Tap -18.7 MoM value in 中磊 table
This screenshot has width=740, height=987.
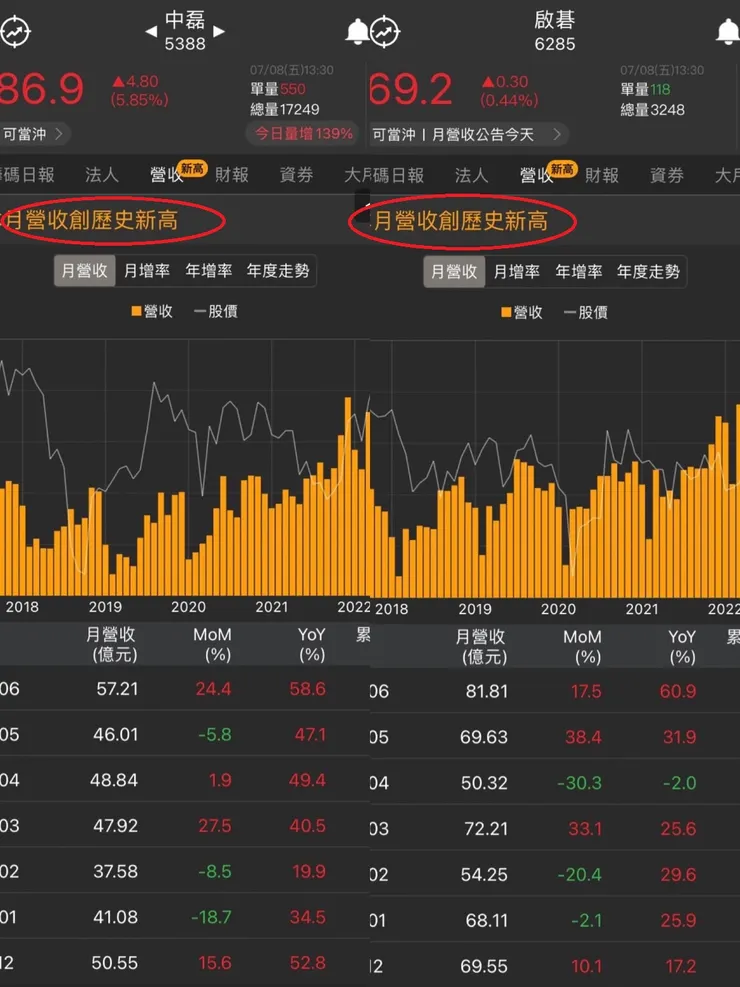211,917
